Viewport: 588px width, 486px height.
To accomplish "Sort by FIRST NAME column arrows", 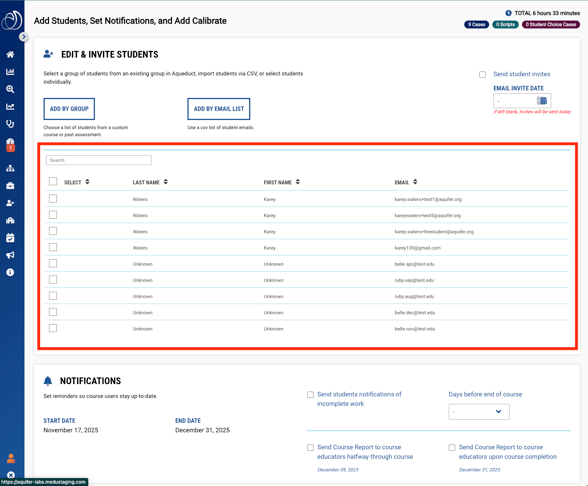I will [298, 182].
